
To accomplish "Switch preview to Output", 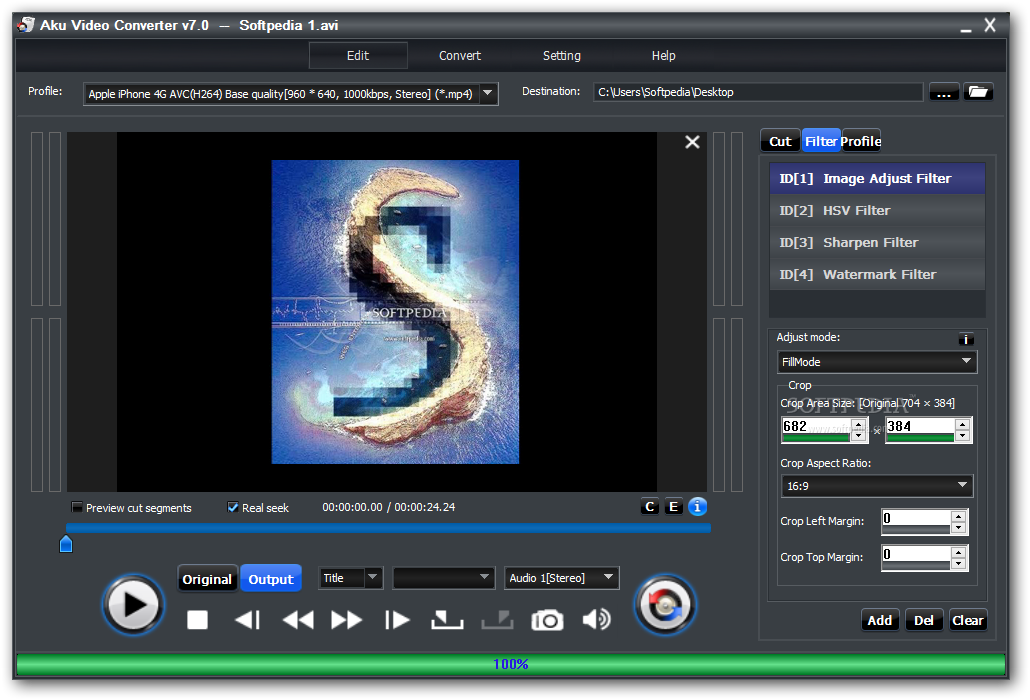I will coord(271,579).
